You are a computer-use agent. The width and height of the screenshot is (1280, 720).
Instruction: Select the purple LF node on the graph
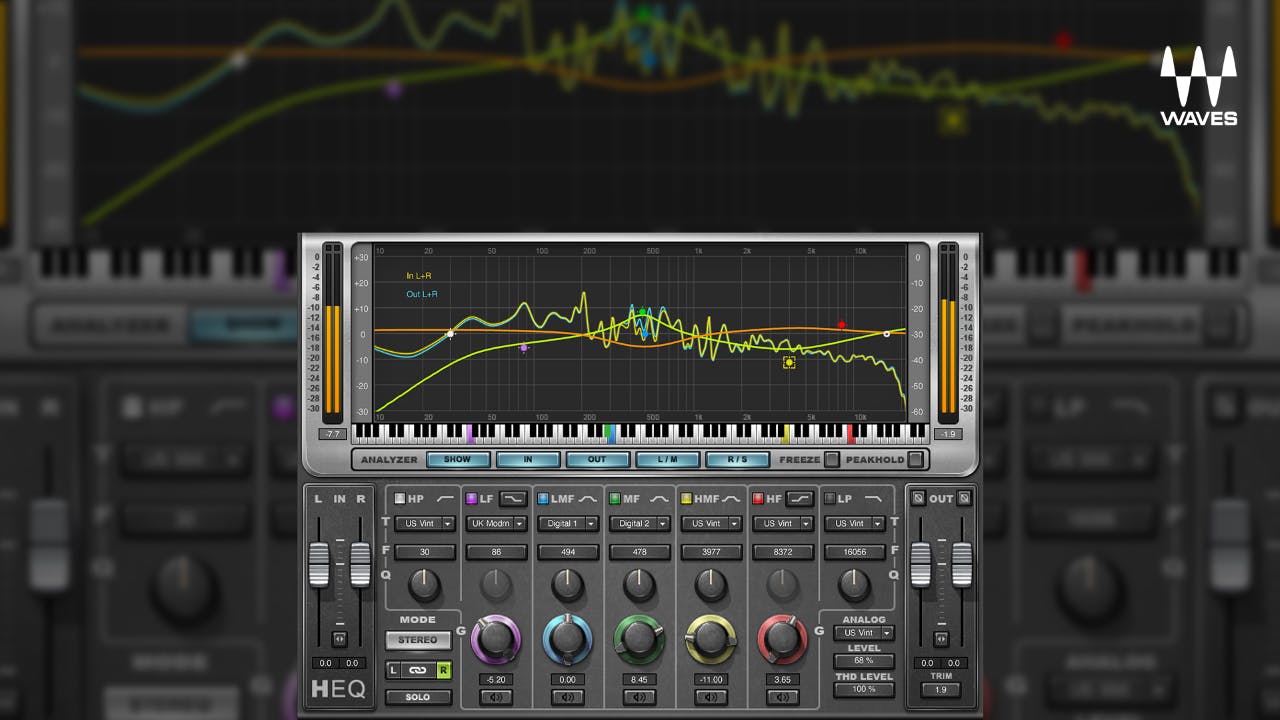point(524,348)
